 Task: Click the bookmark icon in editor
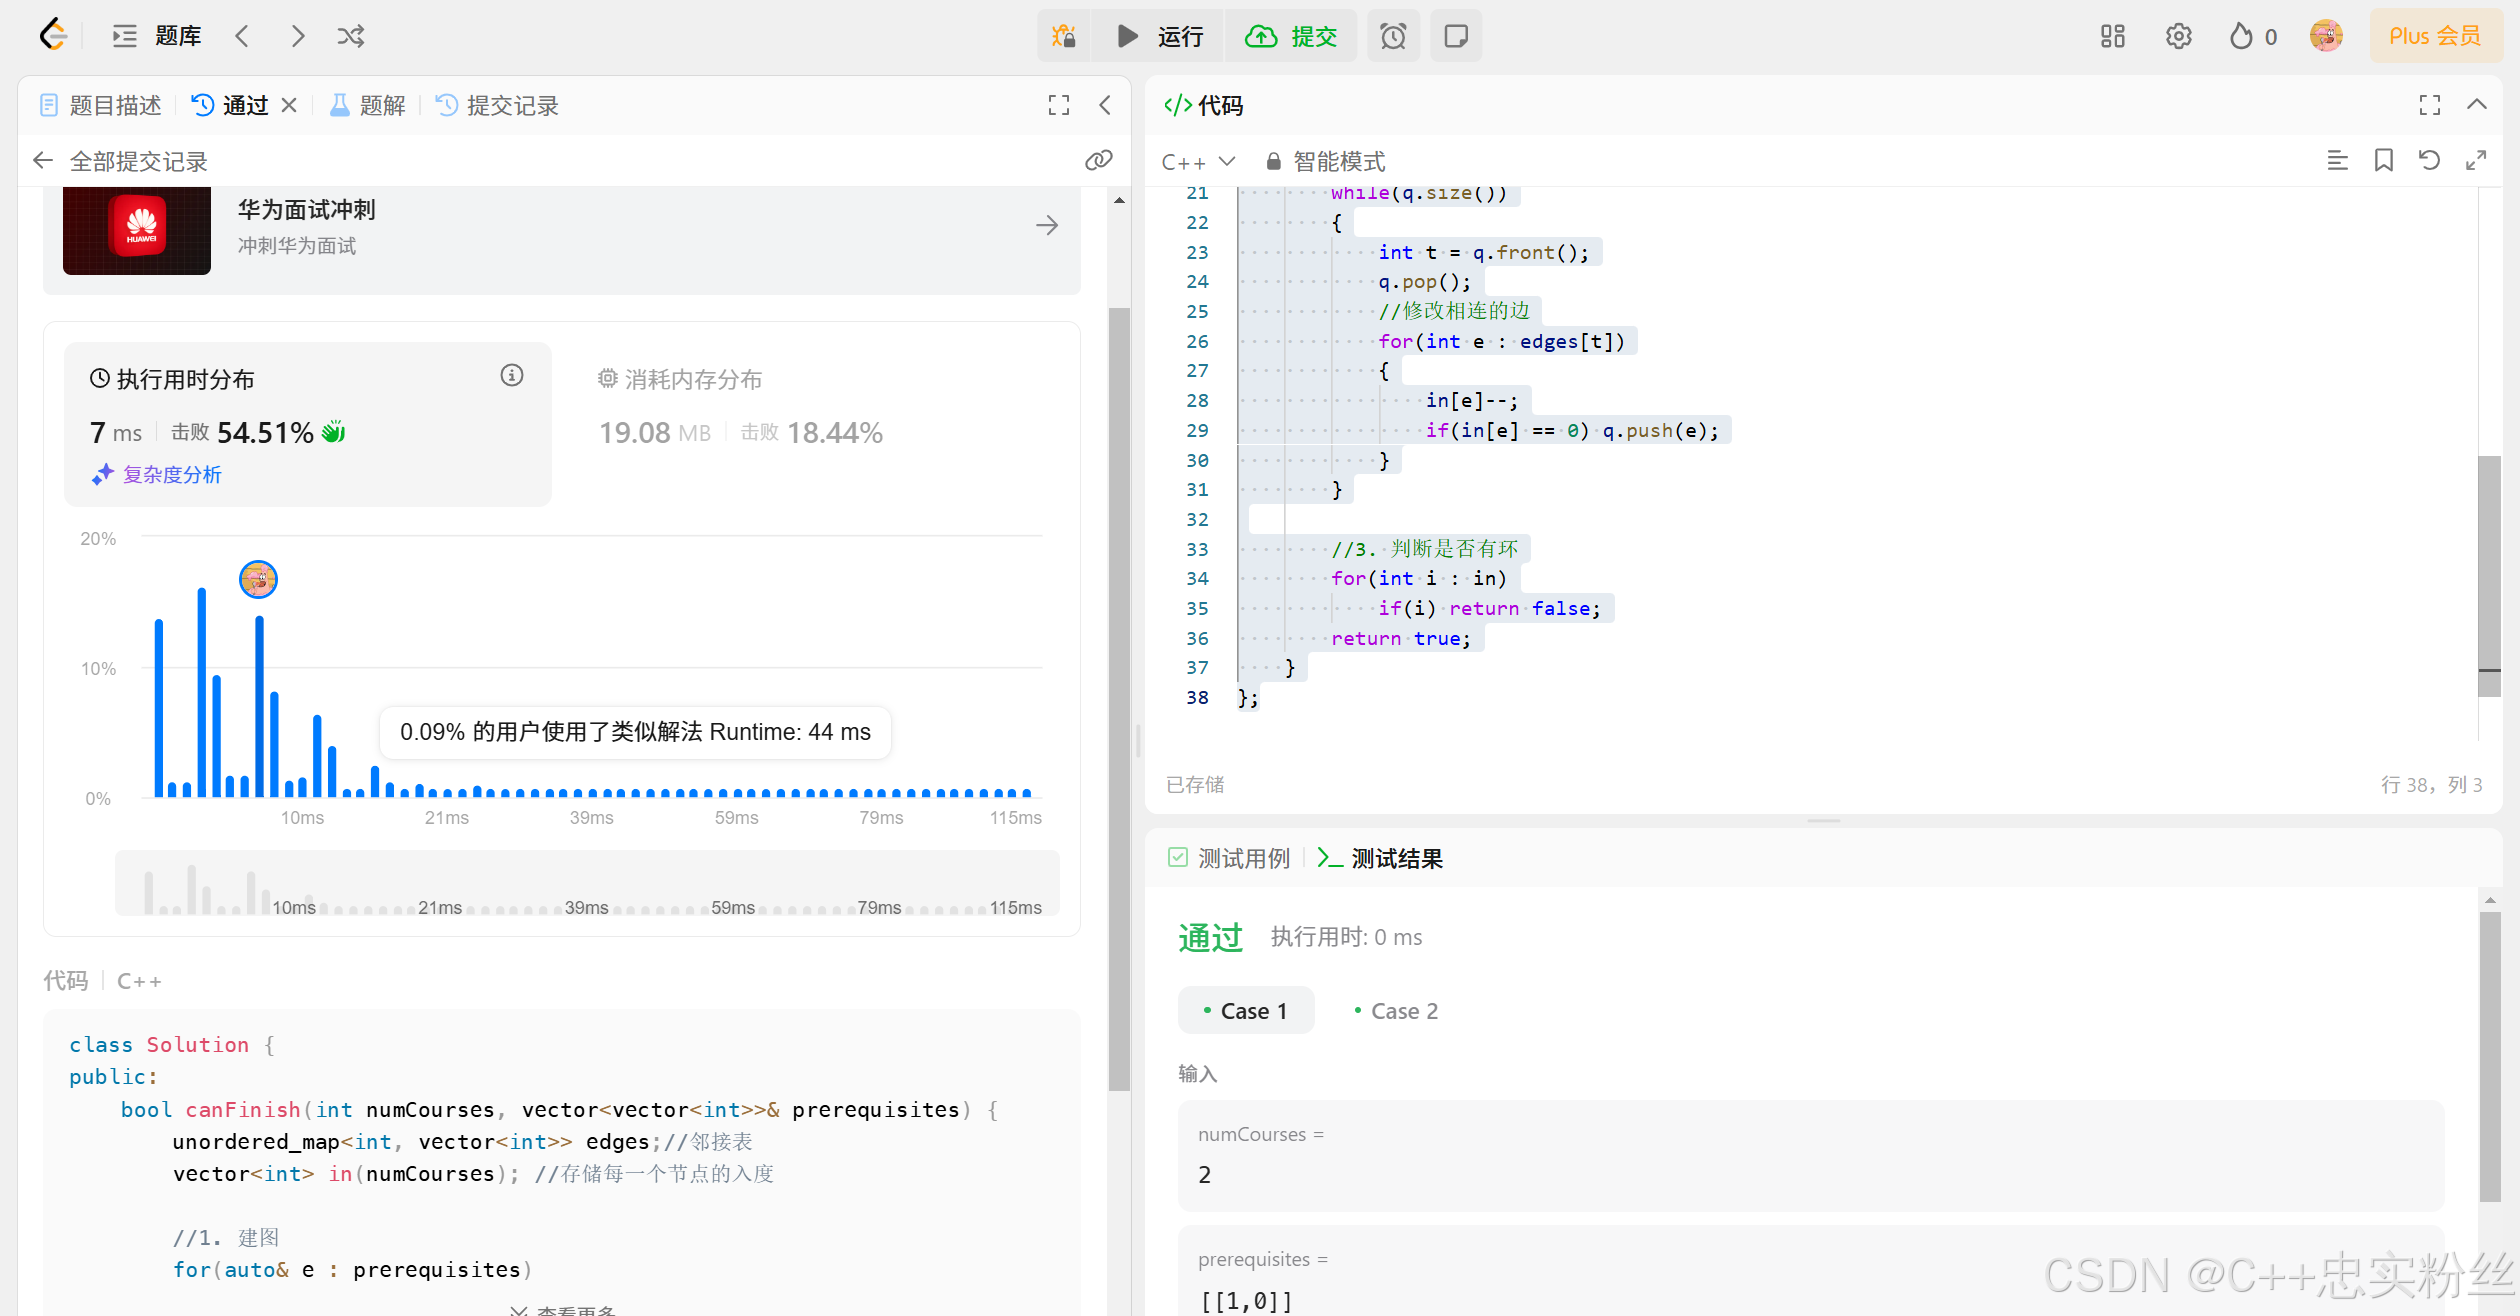pyautogui.click(x=2384, y=161)
